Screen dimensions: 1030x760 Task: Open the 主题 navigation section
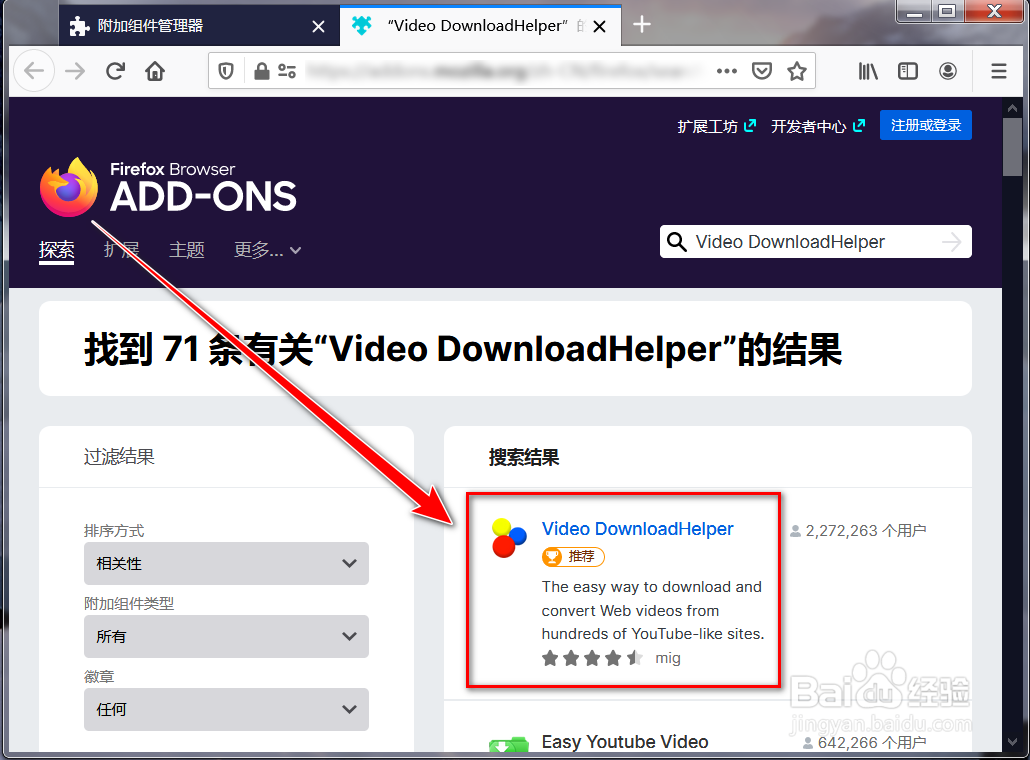187,250
